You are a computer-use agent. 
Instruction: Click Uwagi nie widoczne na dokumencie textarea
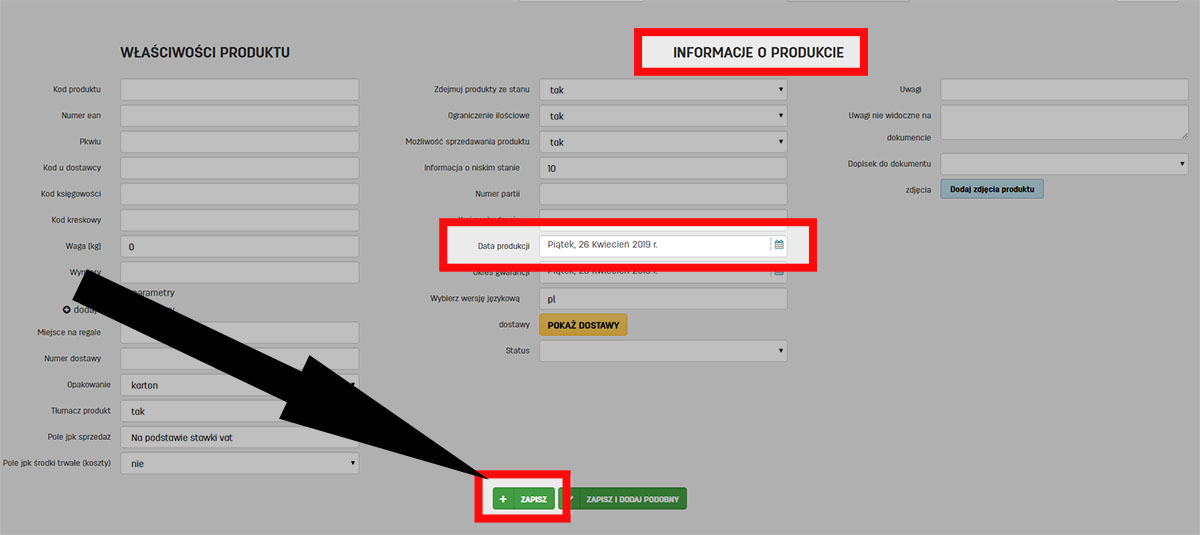pos(1064,122)
